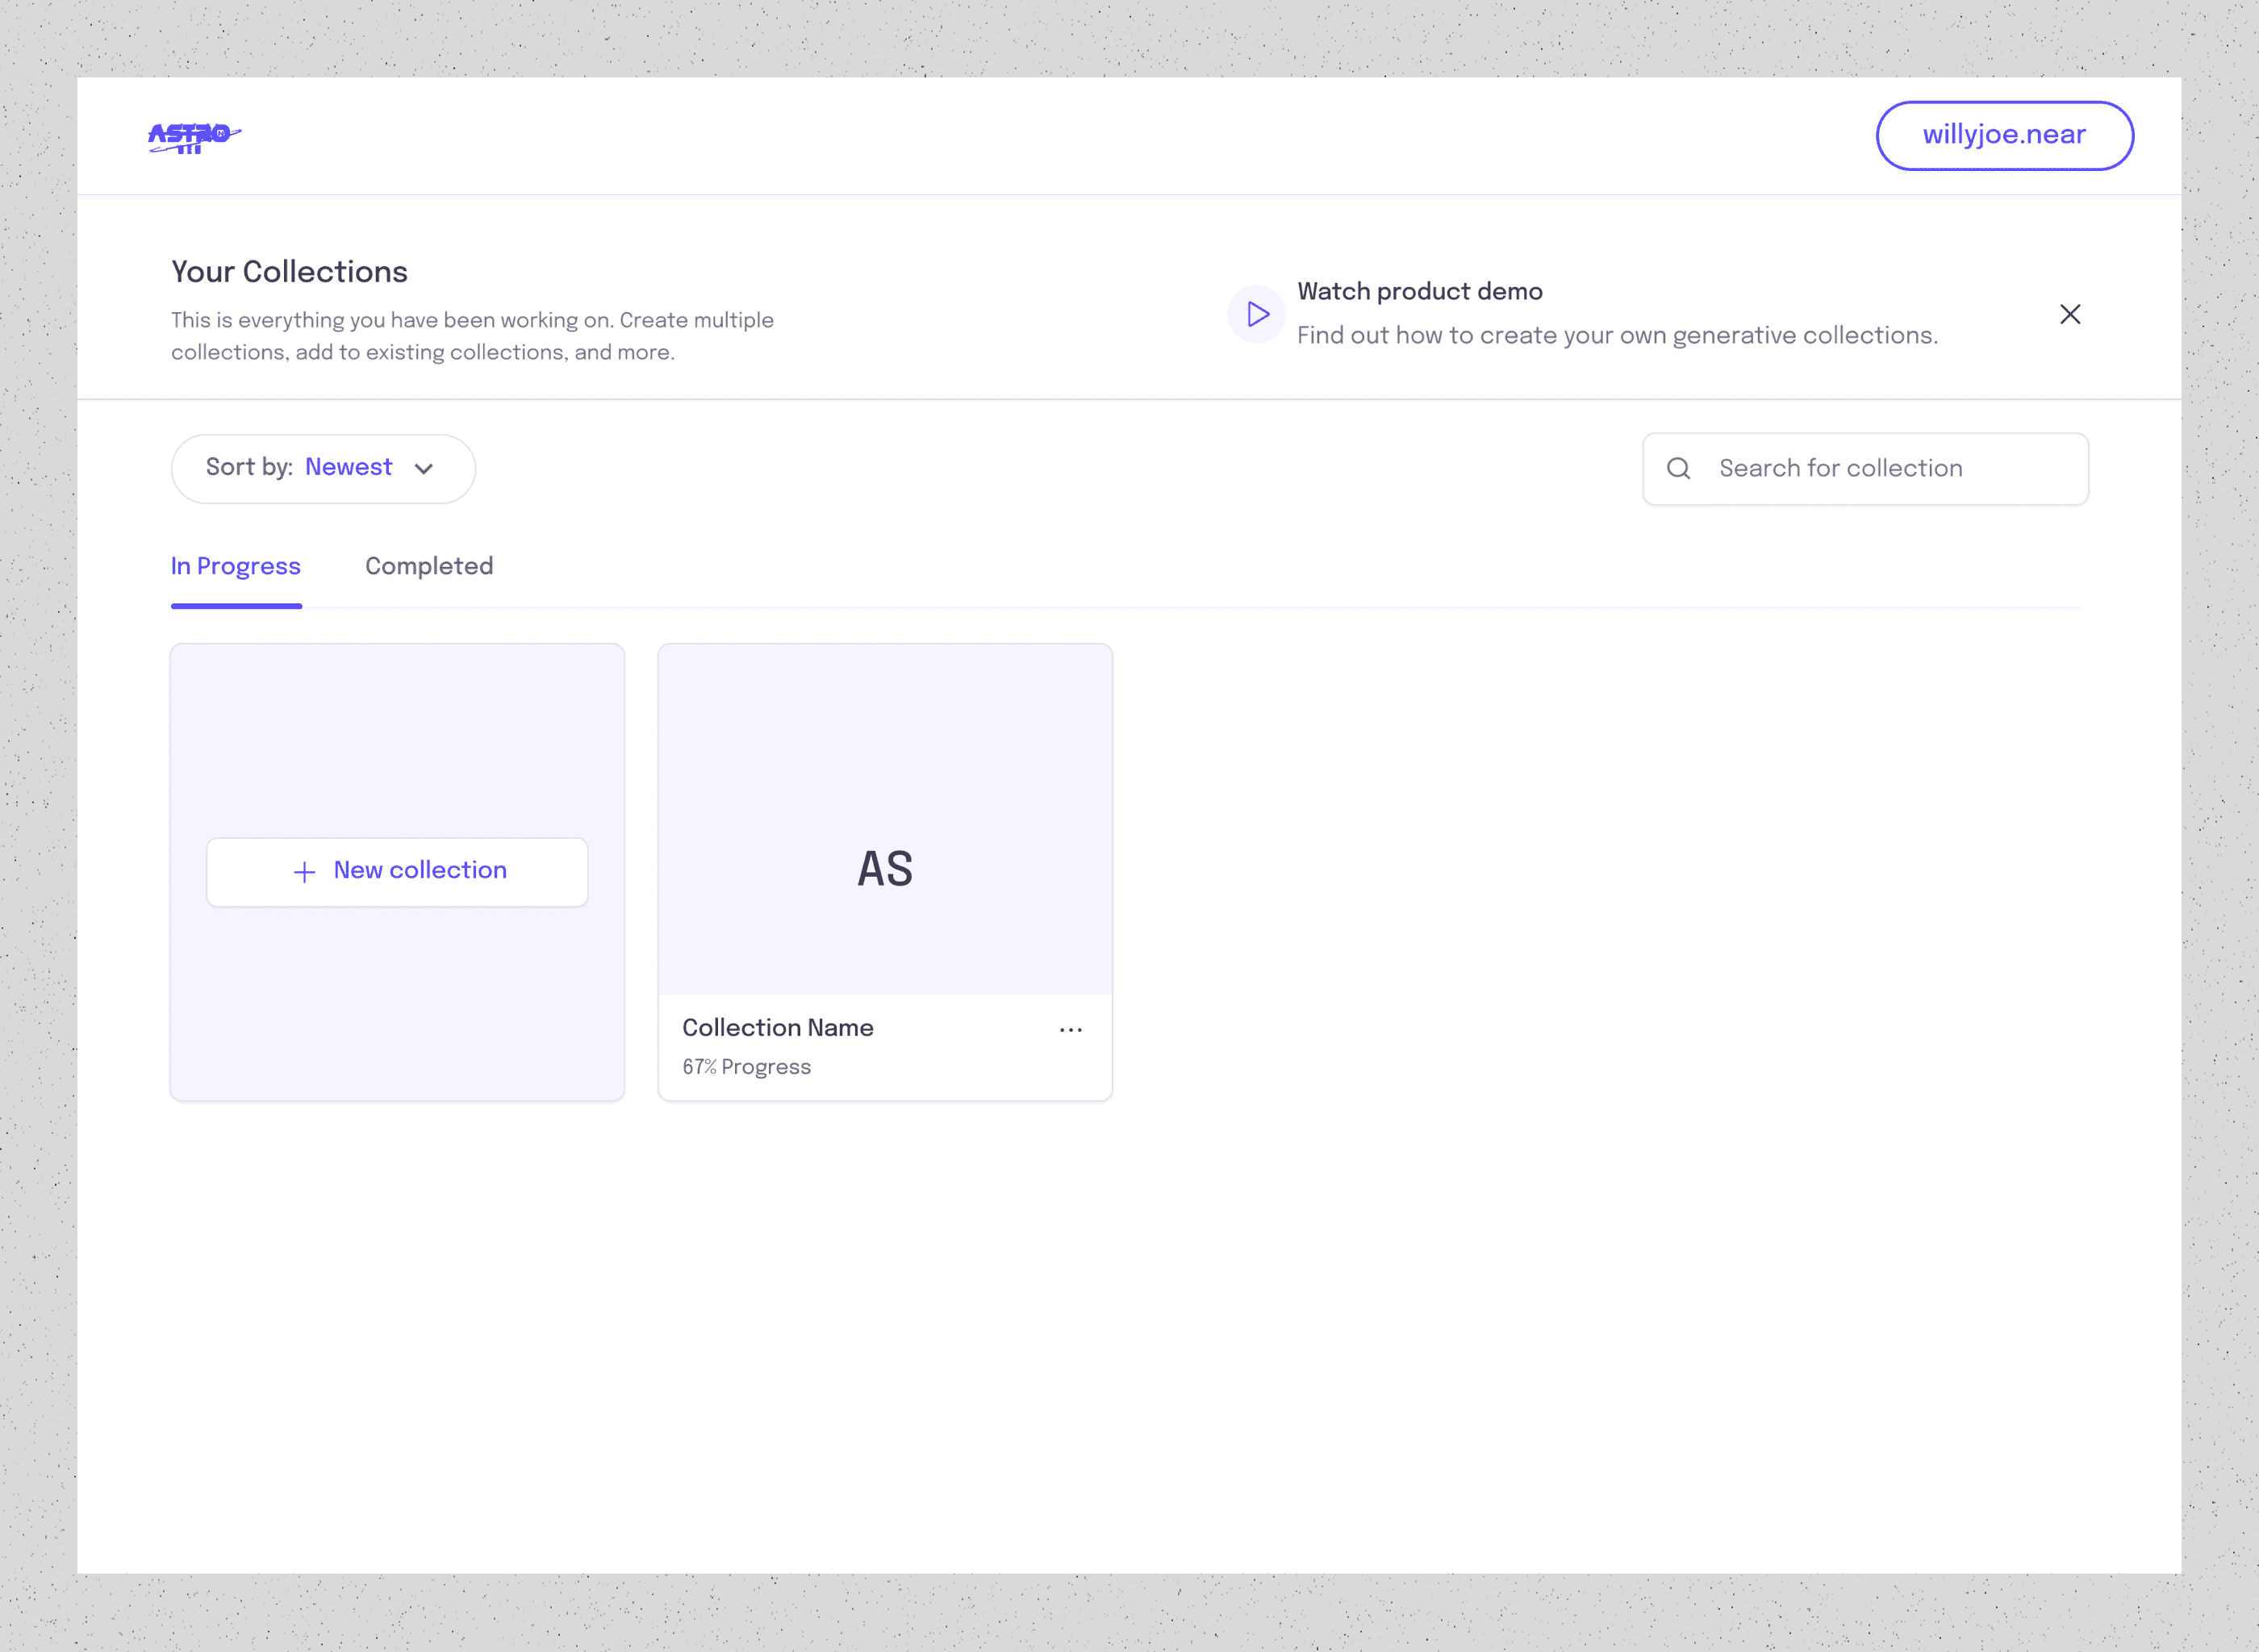The image size is (2259, 1652).
Task: Open the three-dot menu on Collection Name
Action: pos(1070,1029)
